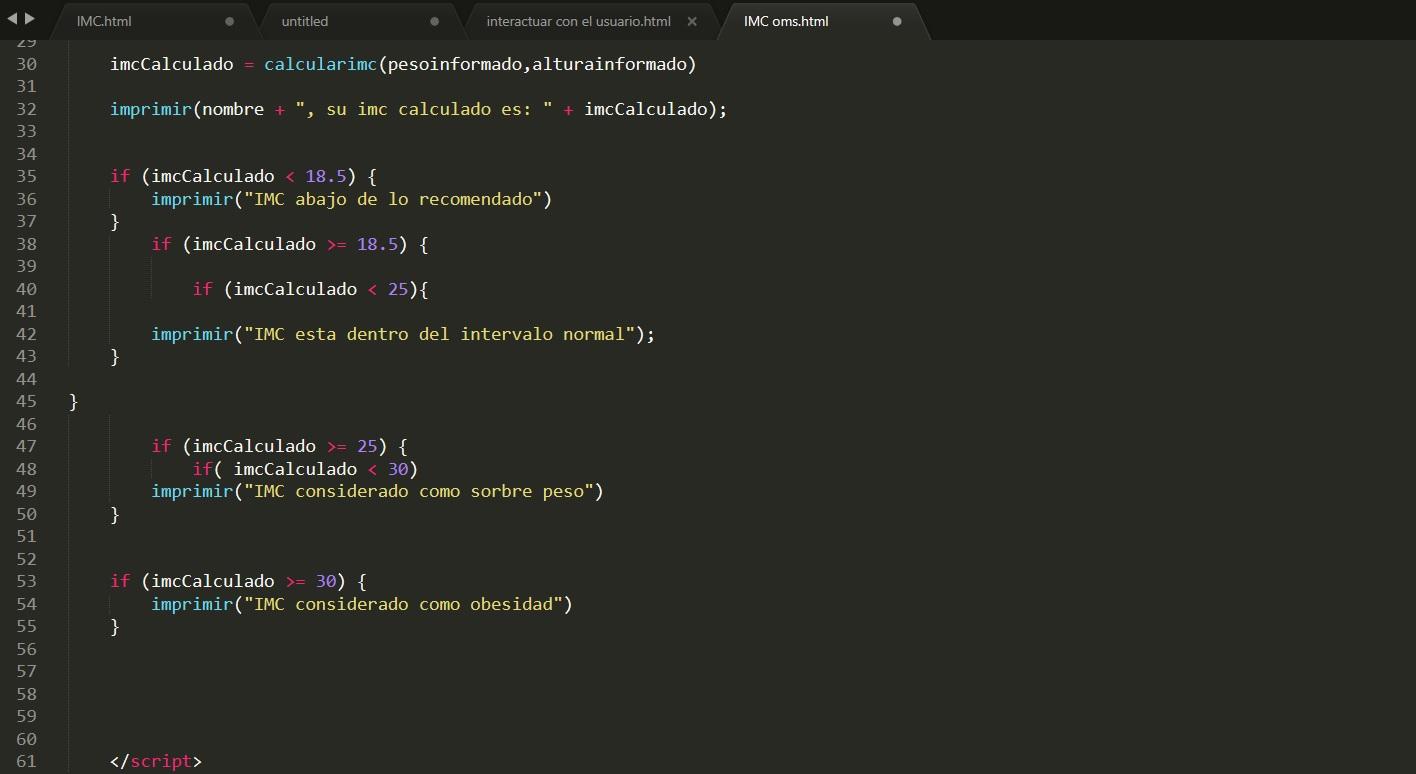
Task: Go to previous tab with left arrow
Action: coord(12,18)
